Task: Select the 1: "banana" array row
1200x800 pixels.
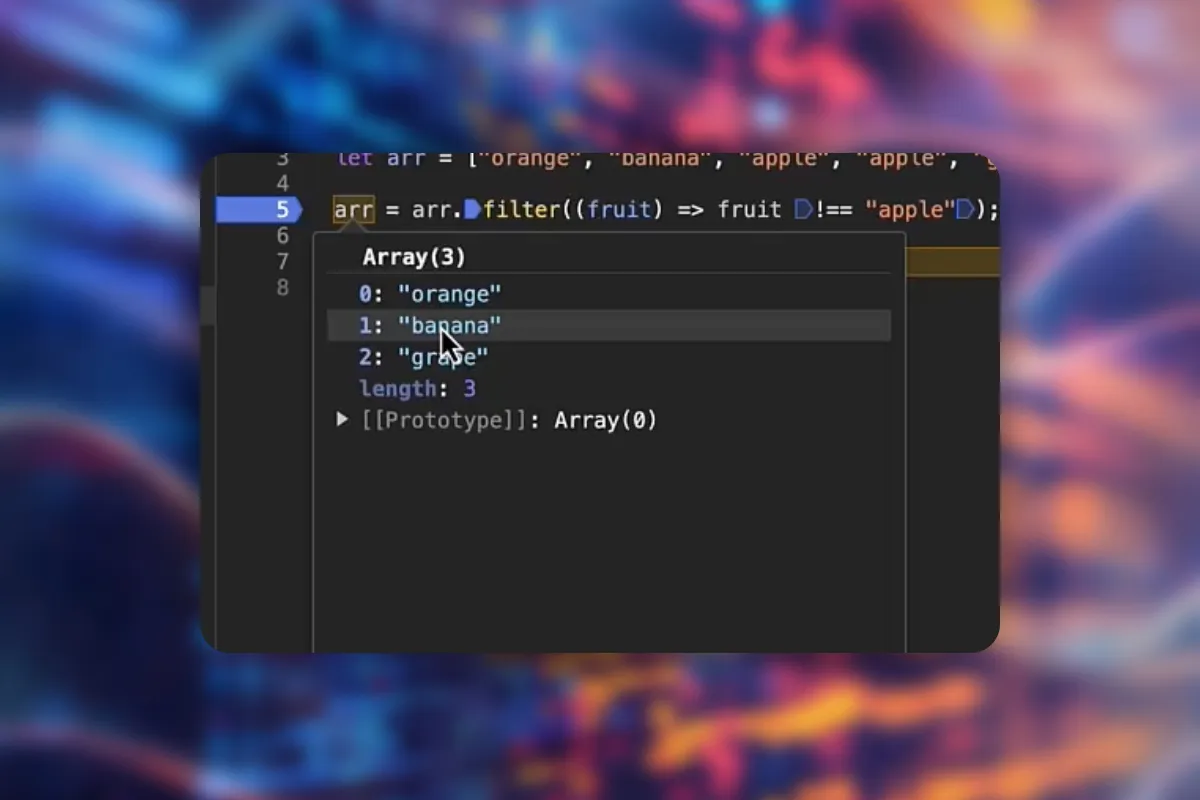Action: pos(609,326)
